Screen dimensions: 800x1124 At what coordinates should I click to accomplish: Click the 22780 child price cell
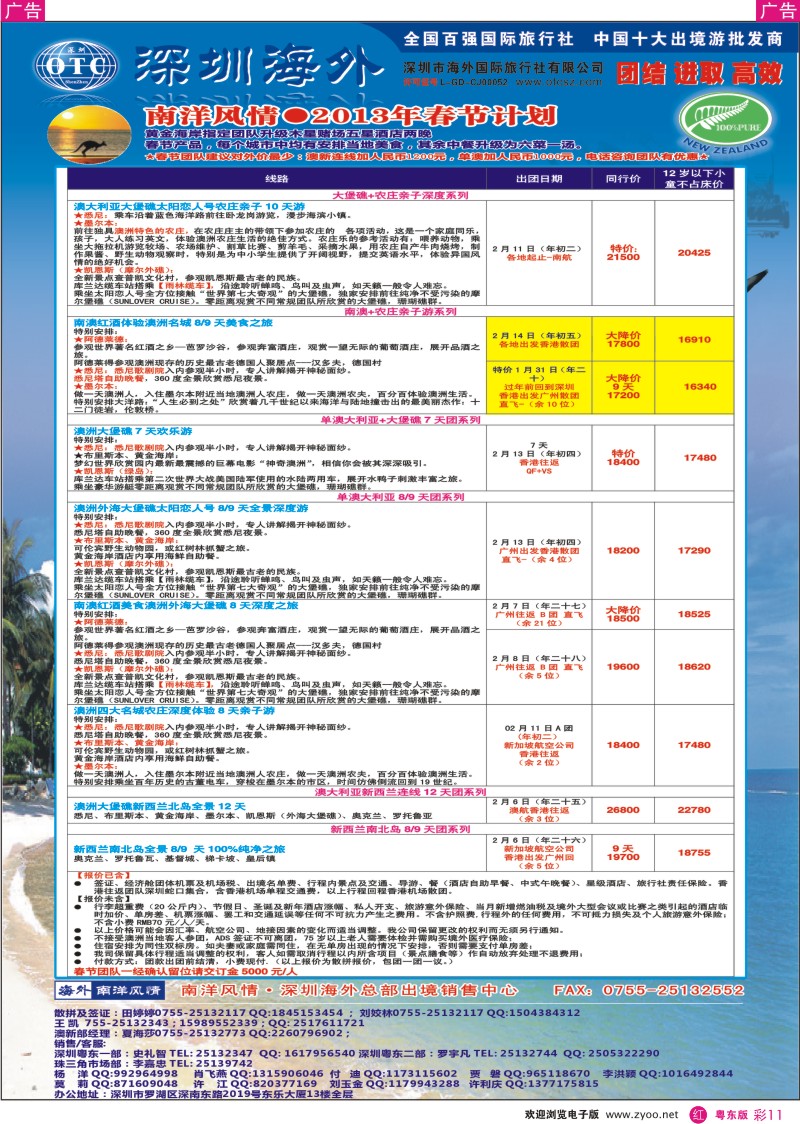(694, 810)
